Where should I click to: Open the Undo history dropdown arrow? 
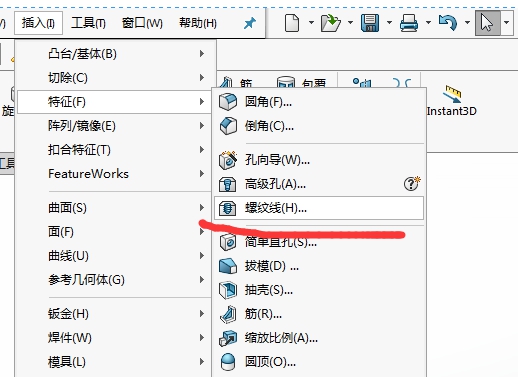[467, 23]
